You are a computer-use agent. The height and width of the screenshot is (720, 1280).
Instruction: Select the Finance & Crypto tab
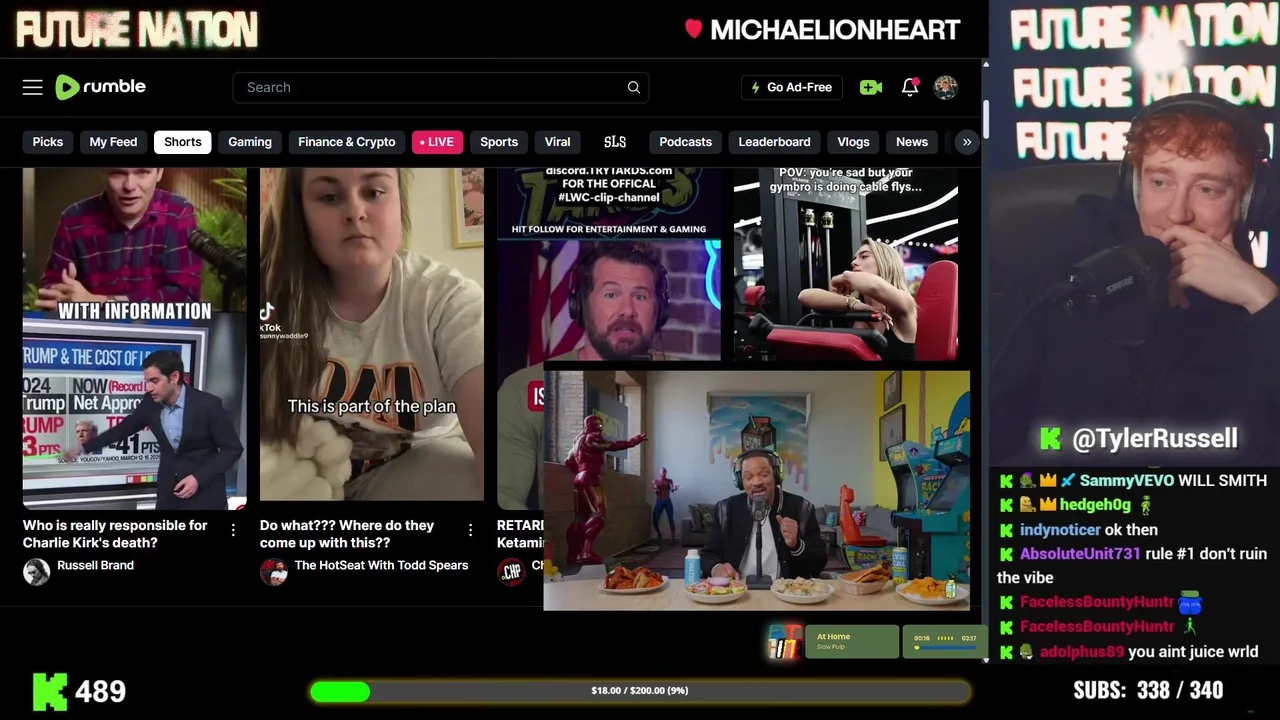point(347,142)
